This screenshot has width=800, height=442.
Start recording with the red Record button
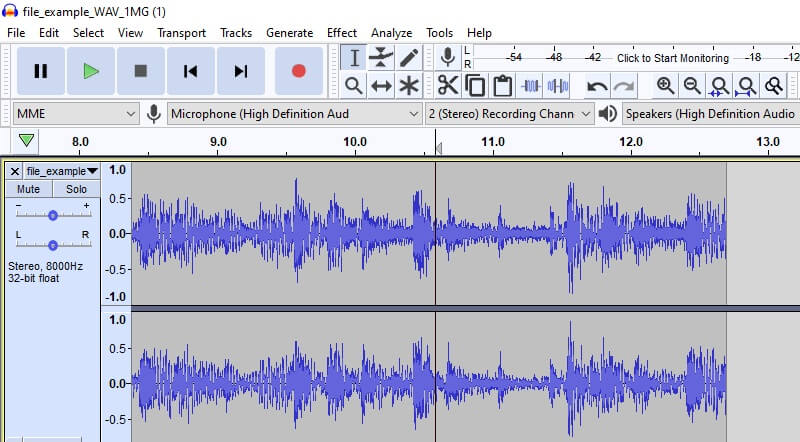299,71
